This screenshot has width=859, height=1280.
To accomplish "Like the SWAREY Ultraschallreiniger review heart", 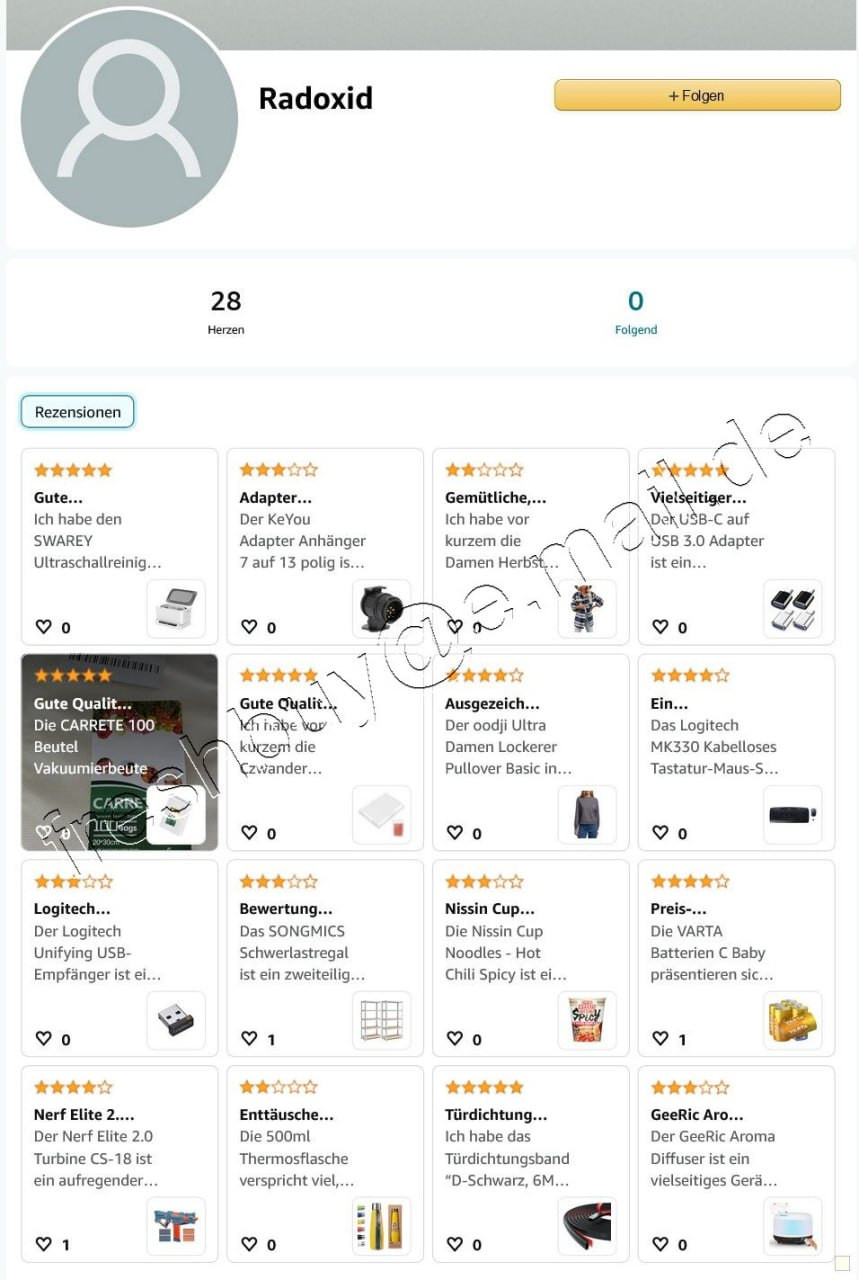I will coord(43,627).
